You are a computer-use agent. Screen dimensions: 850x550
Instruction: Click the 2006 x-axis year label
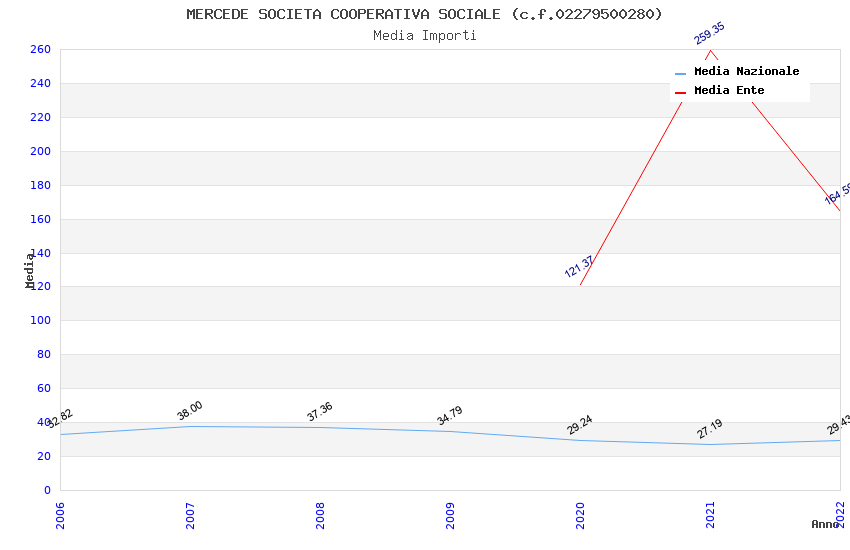[60, 515]
